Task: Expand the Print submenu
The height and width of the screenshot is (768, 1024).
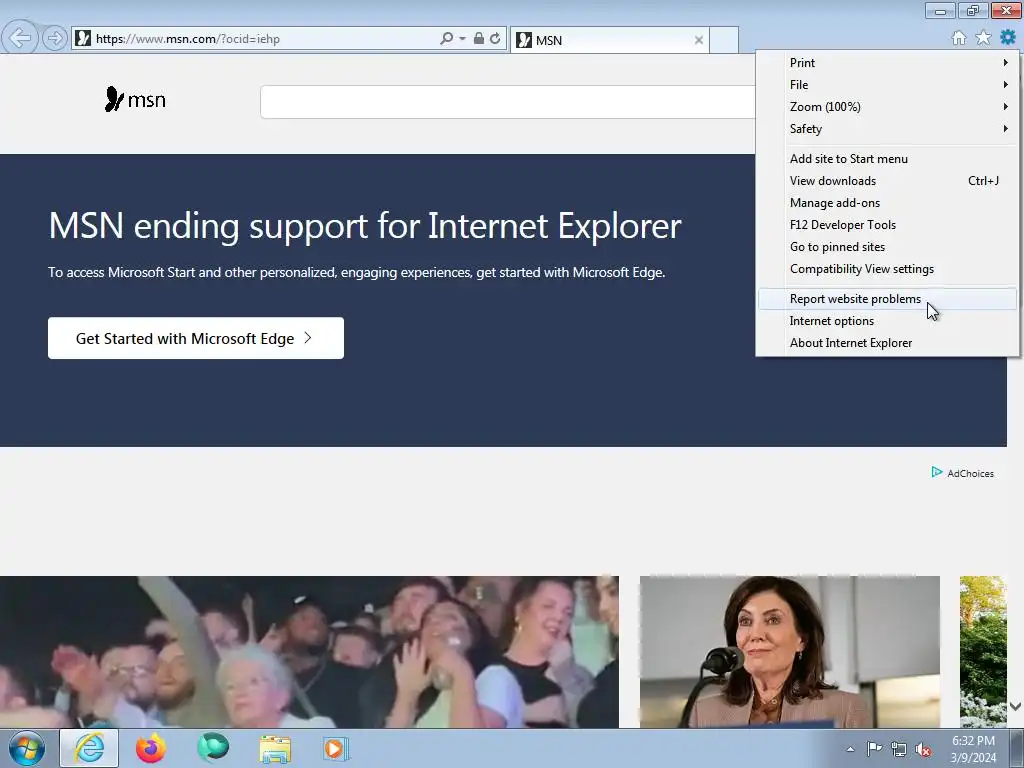Action: pos(888,63)
